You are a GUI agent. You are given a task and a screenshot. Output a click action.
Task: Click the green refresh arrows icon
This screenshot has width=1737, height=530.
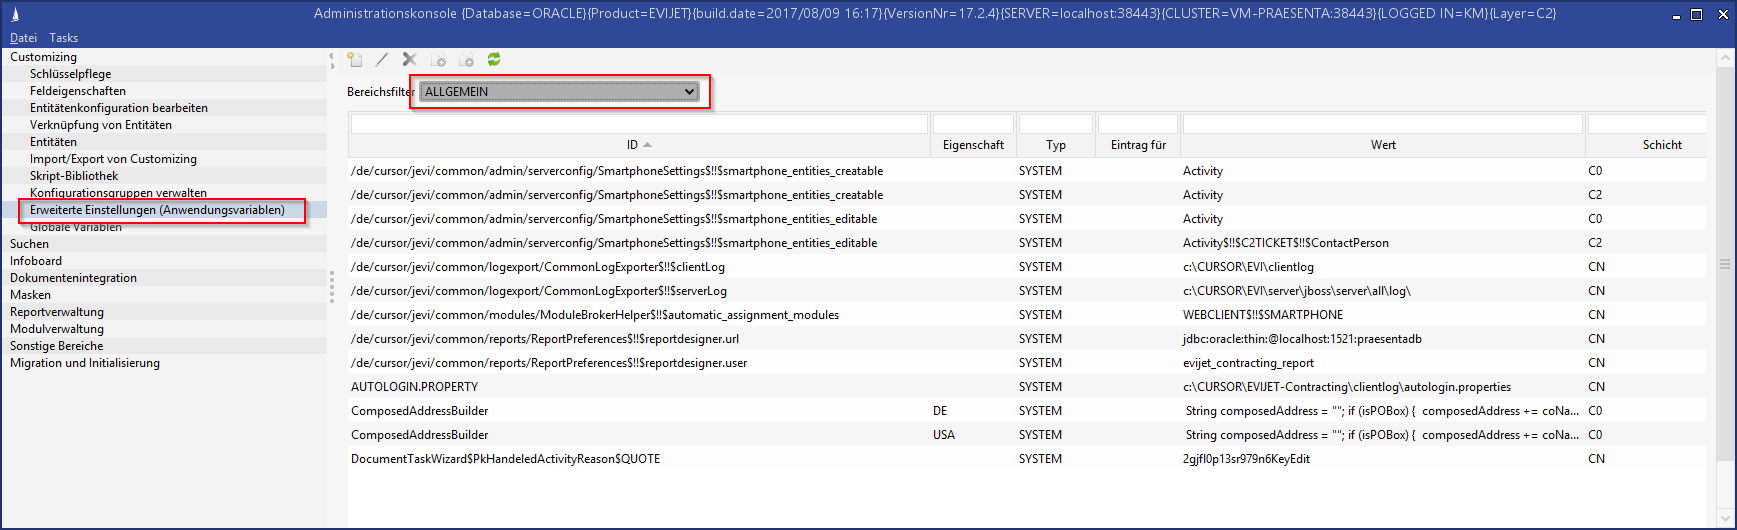click(494, 60)
